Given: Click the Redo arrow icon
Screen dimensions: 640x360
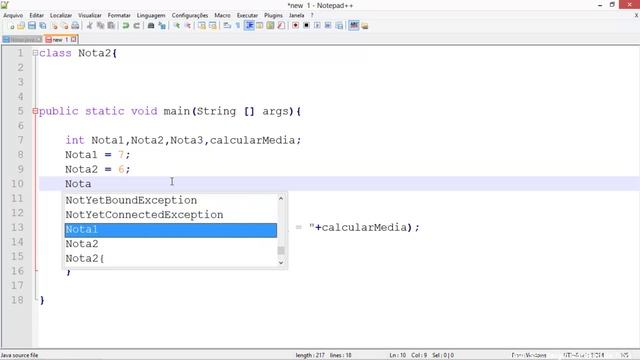Looking at the screenshot, I should [136, 26].
